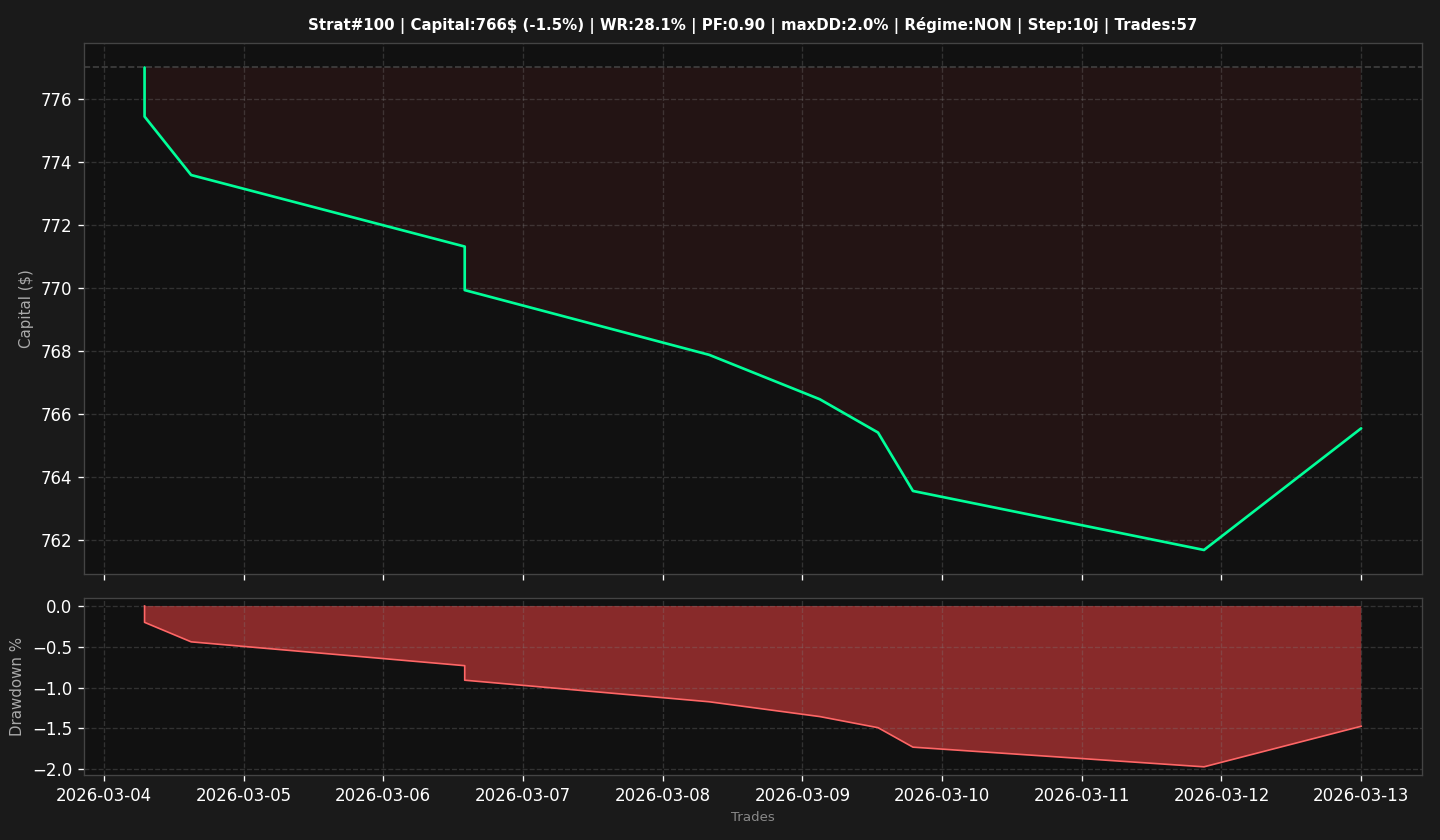Screen dimensions: 1440x840
Task: Click the 2026-03-04 date label
Action: click(104, 795)
